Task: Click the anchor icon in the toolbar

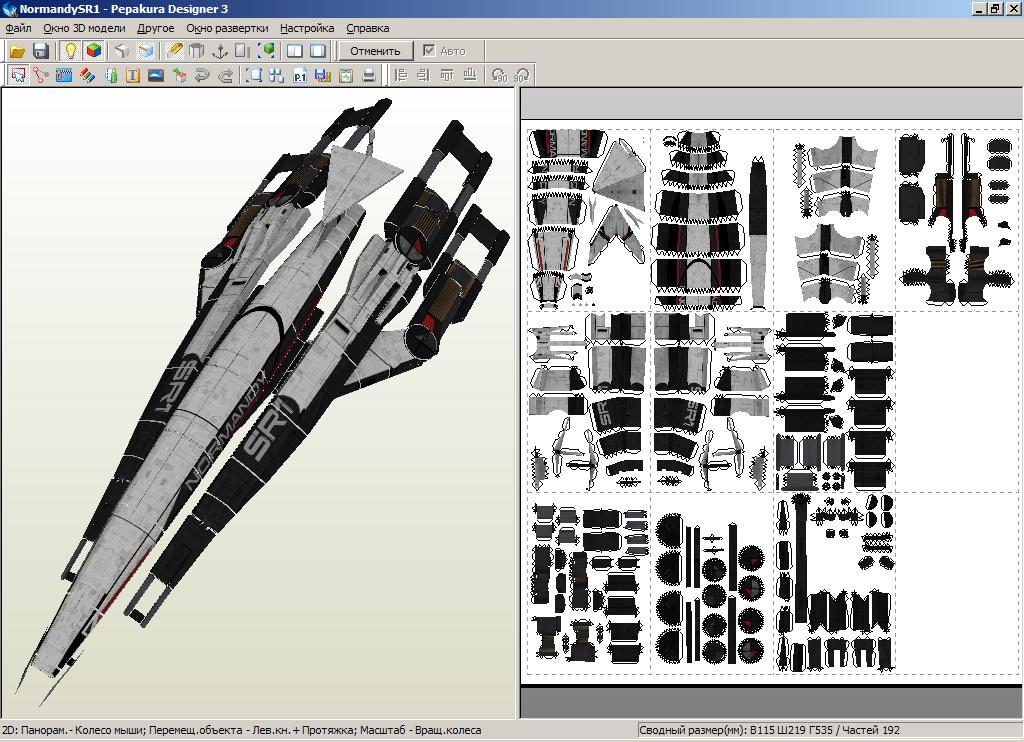Action: point(220,51)
